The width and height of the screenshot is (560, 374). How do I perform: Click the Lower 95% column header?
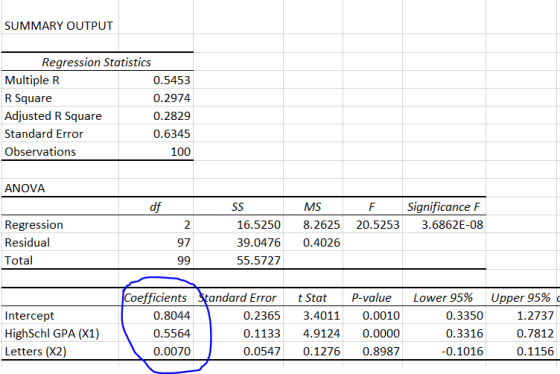(x=443, y=298)
